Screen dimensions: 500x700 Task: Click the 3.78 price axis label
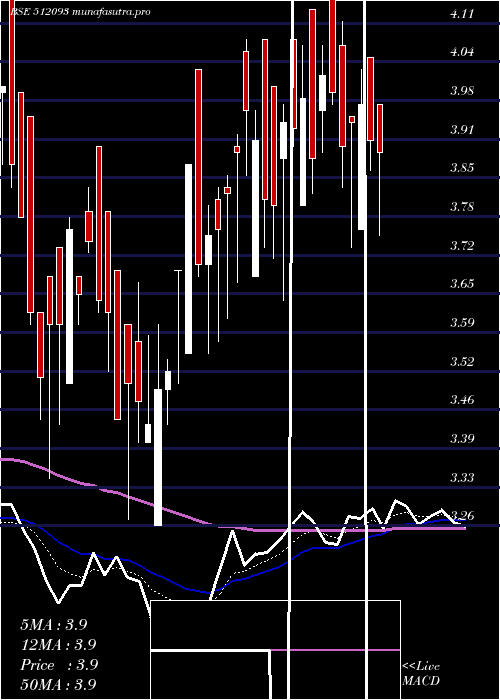[x=462, y=207]
